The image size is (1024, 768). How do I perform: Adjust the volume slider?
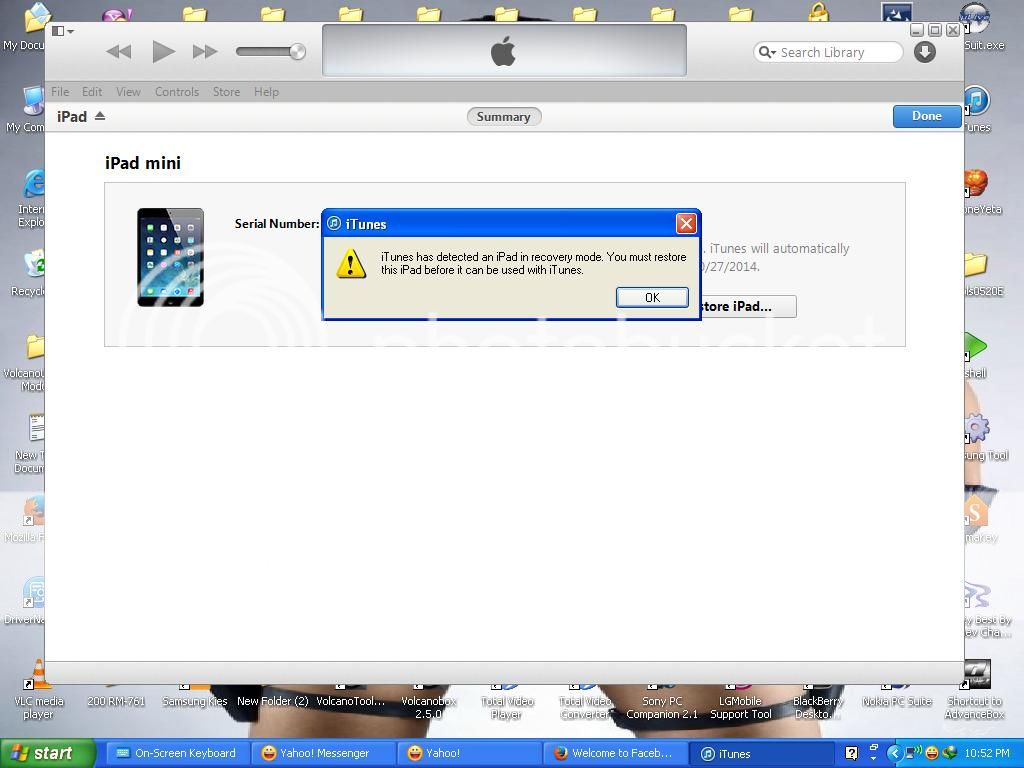(x=270, y=52)
